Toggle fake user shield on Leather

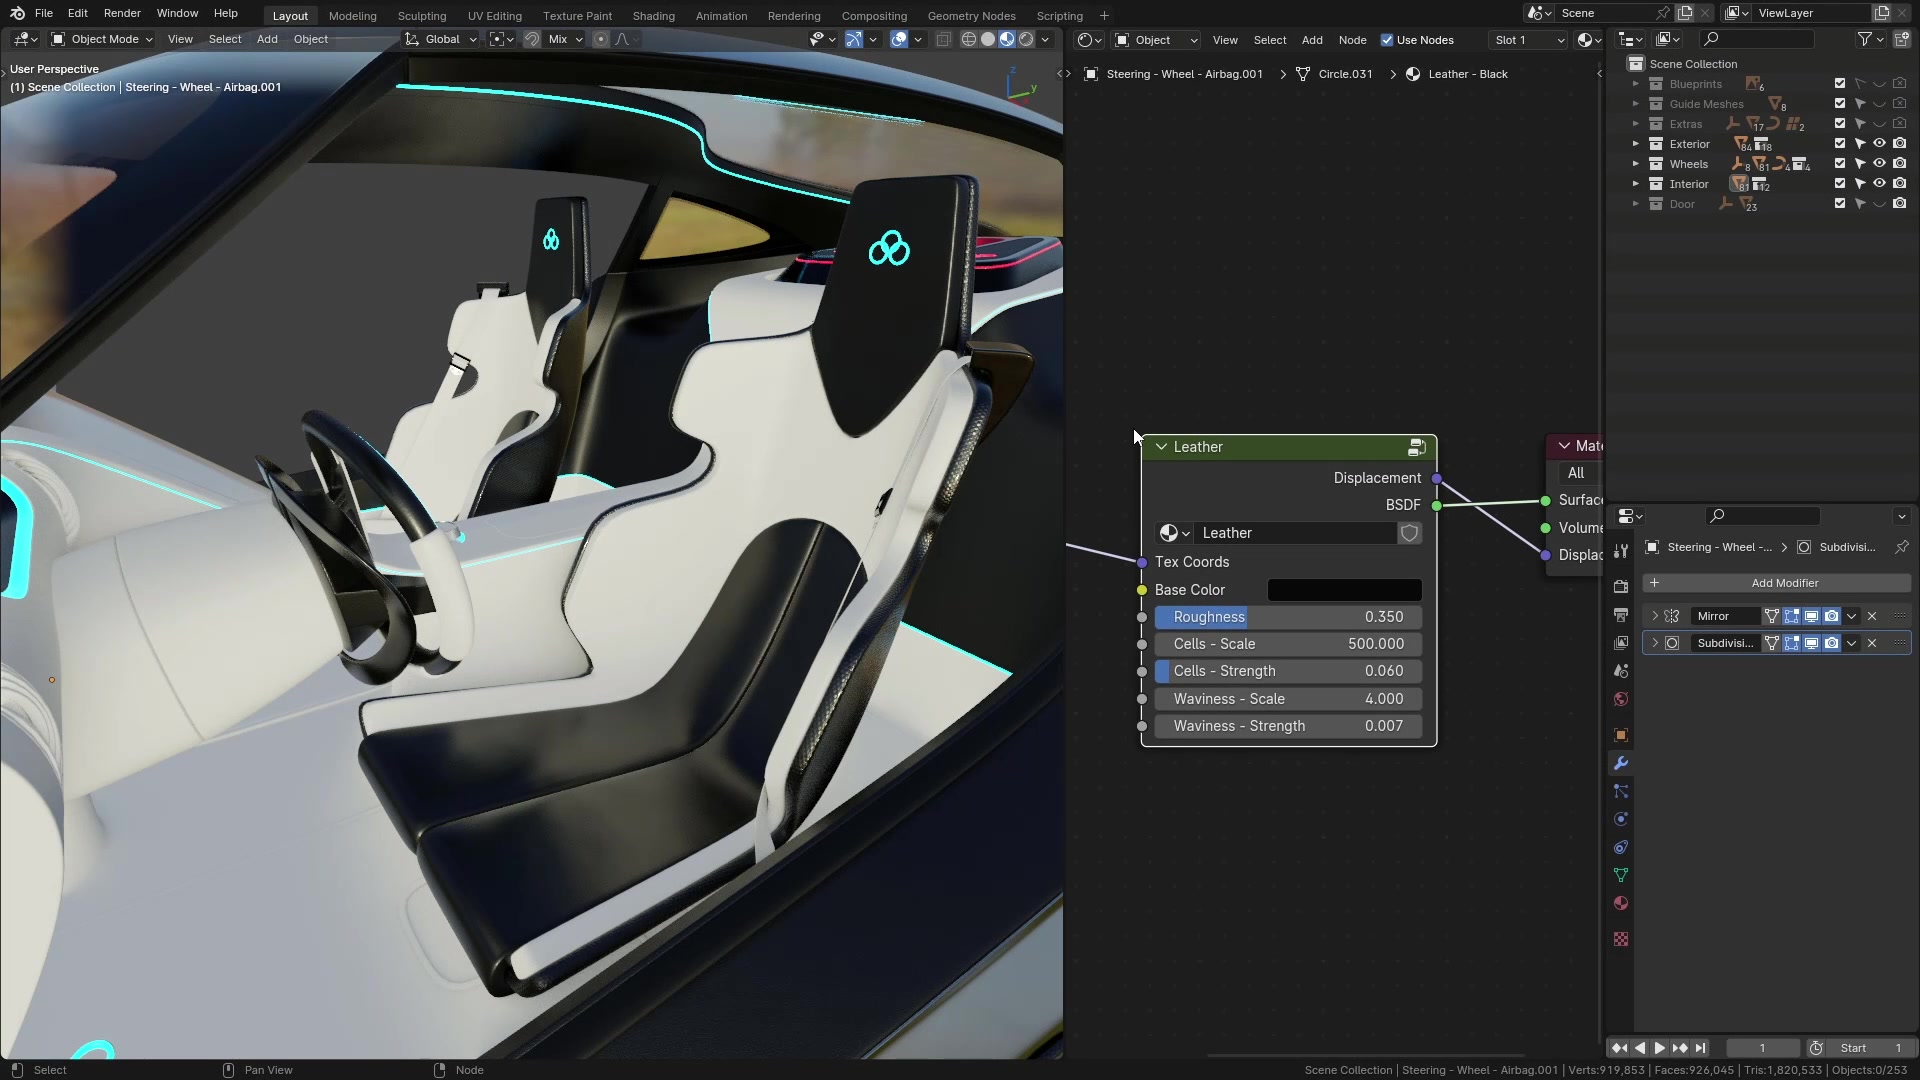1409,533
